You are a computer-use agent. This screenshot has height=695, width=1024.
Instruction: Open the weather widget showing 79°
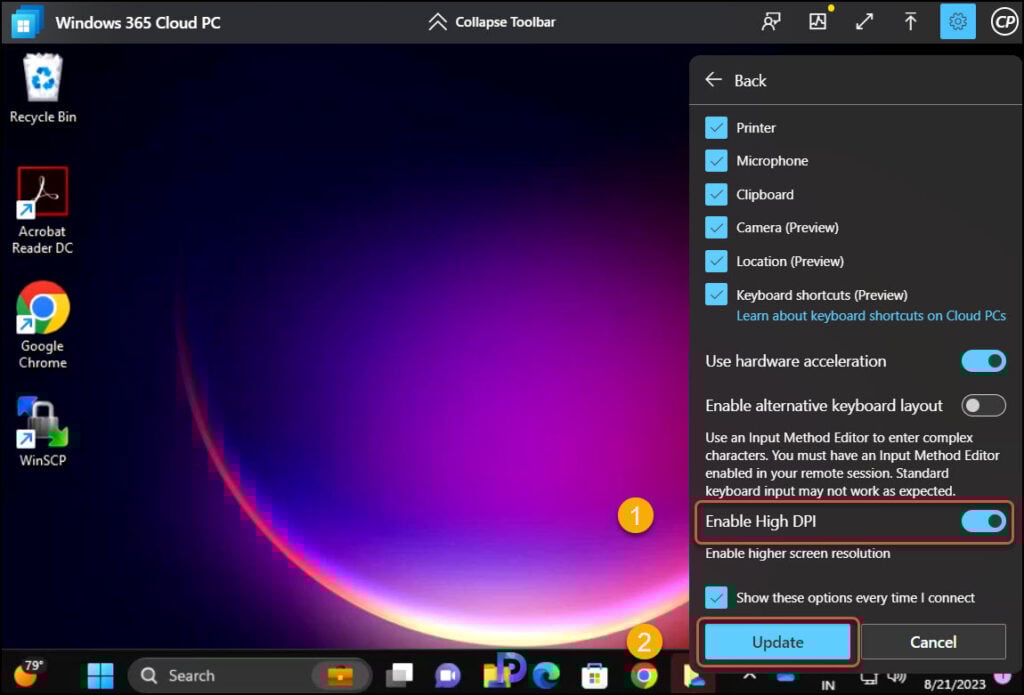(29, 673)
